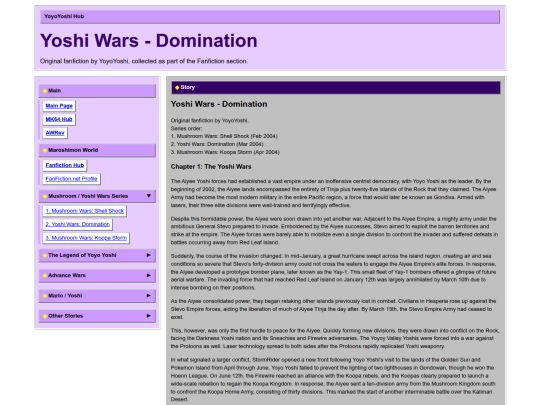Click 'Original fanfiction by YoyoYoshi.' in story
The width and height of the screenshot is (540, 405).
pyautogui.click(x=210, y=121)
